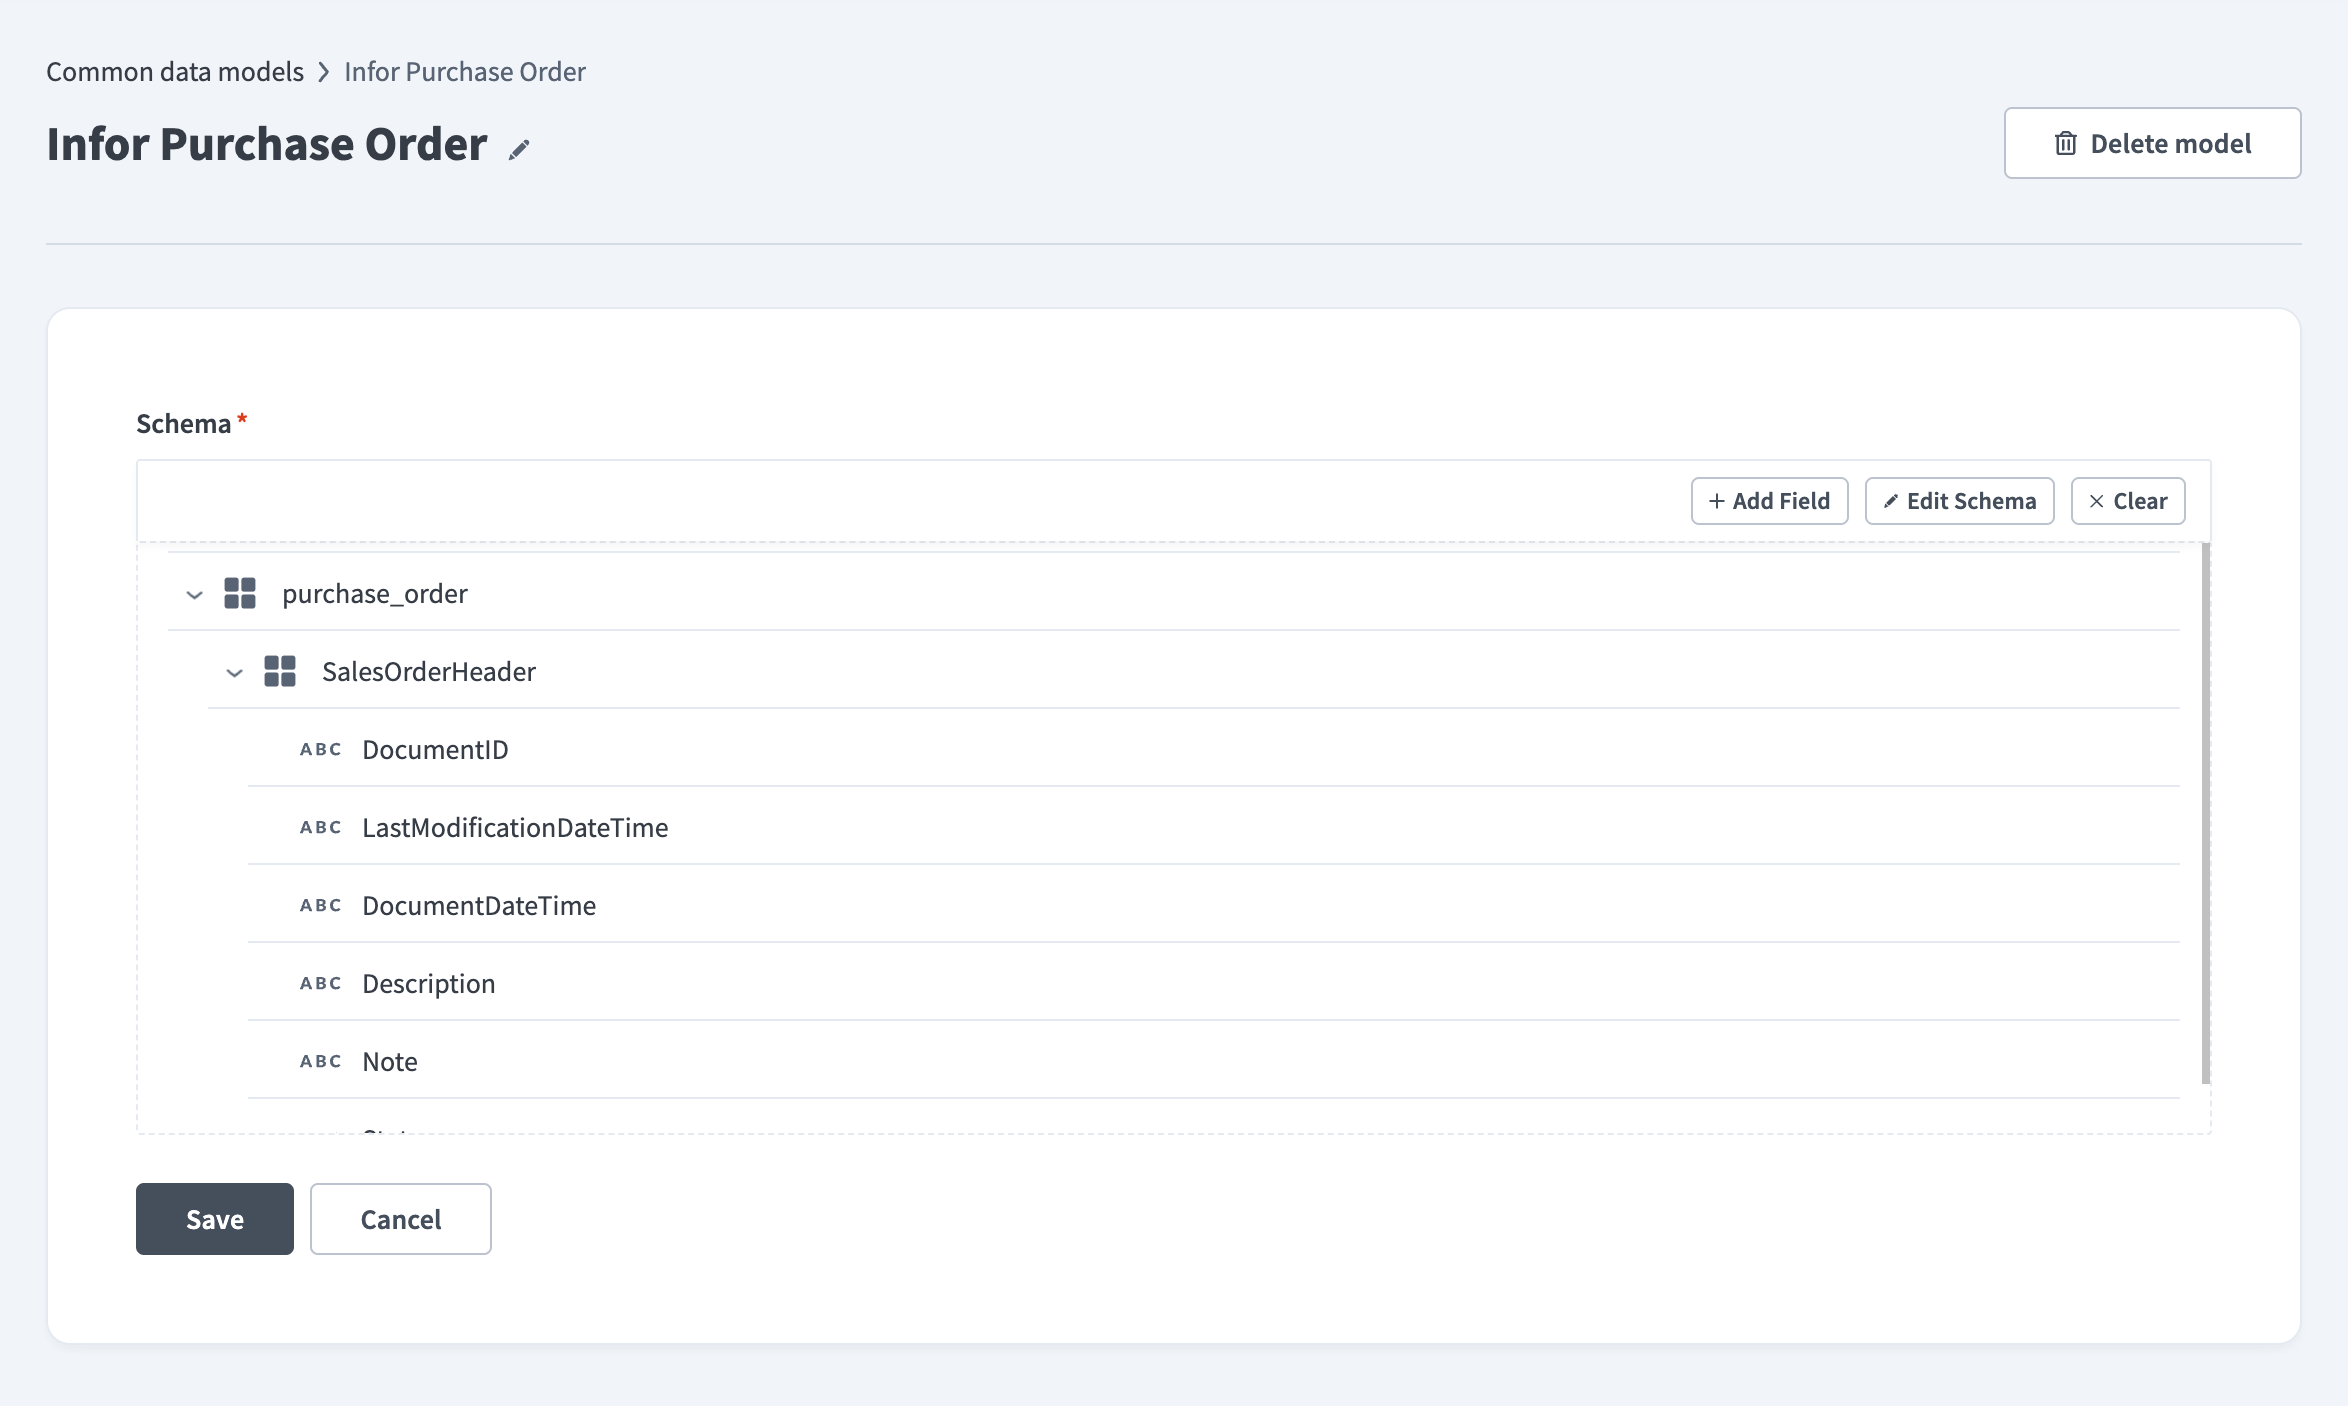
Task: Click the Schema field label
Action: [184, 424]
